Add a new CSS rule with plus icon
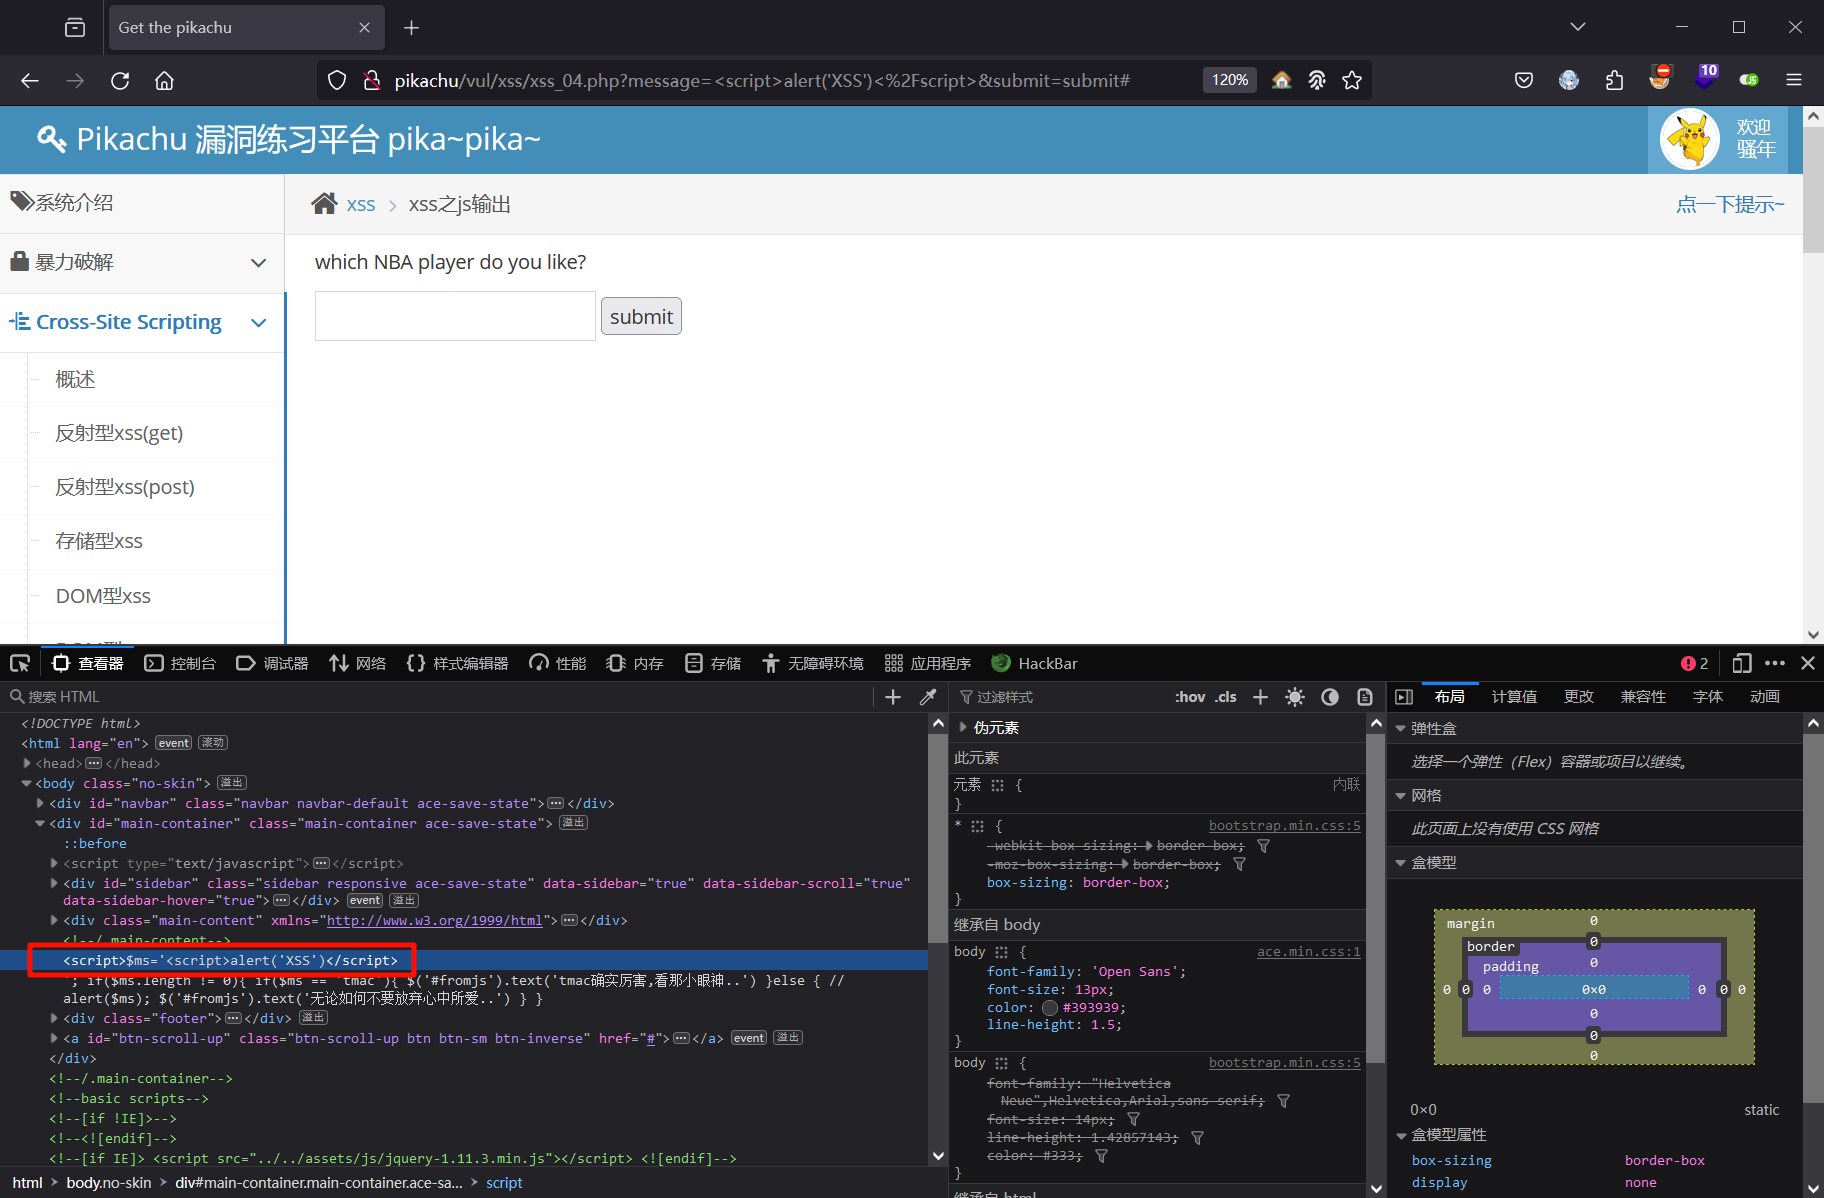The height and width of the screenshot is (1198, 1824). tap(1260, 697)
